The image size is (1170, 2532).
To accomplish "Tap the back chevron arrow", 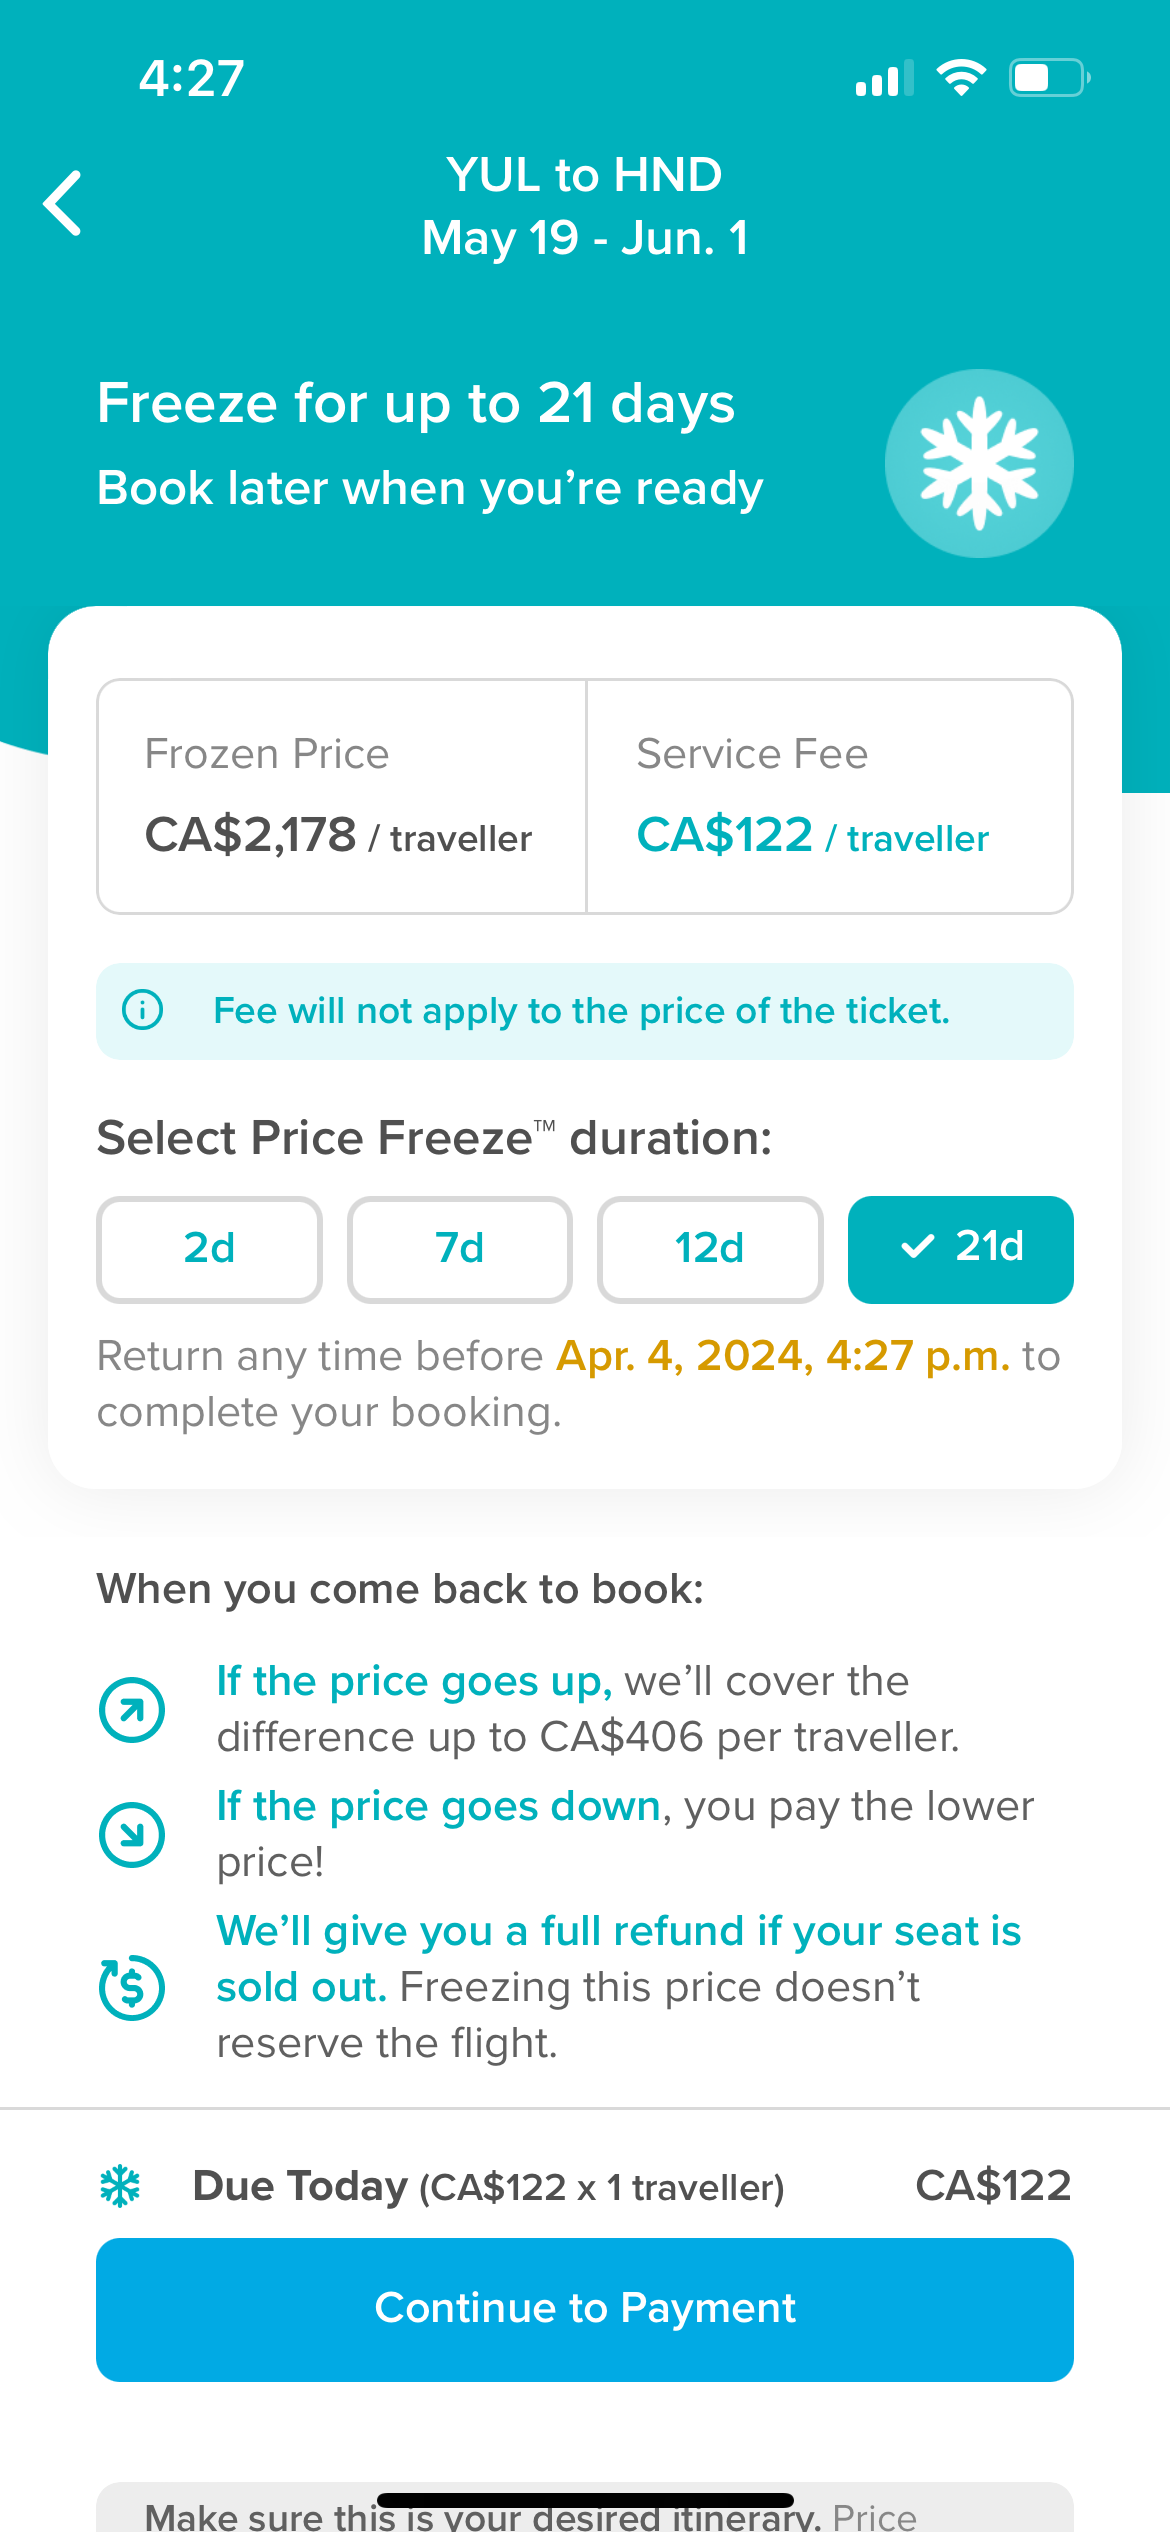I will point(62,203).
